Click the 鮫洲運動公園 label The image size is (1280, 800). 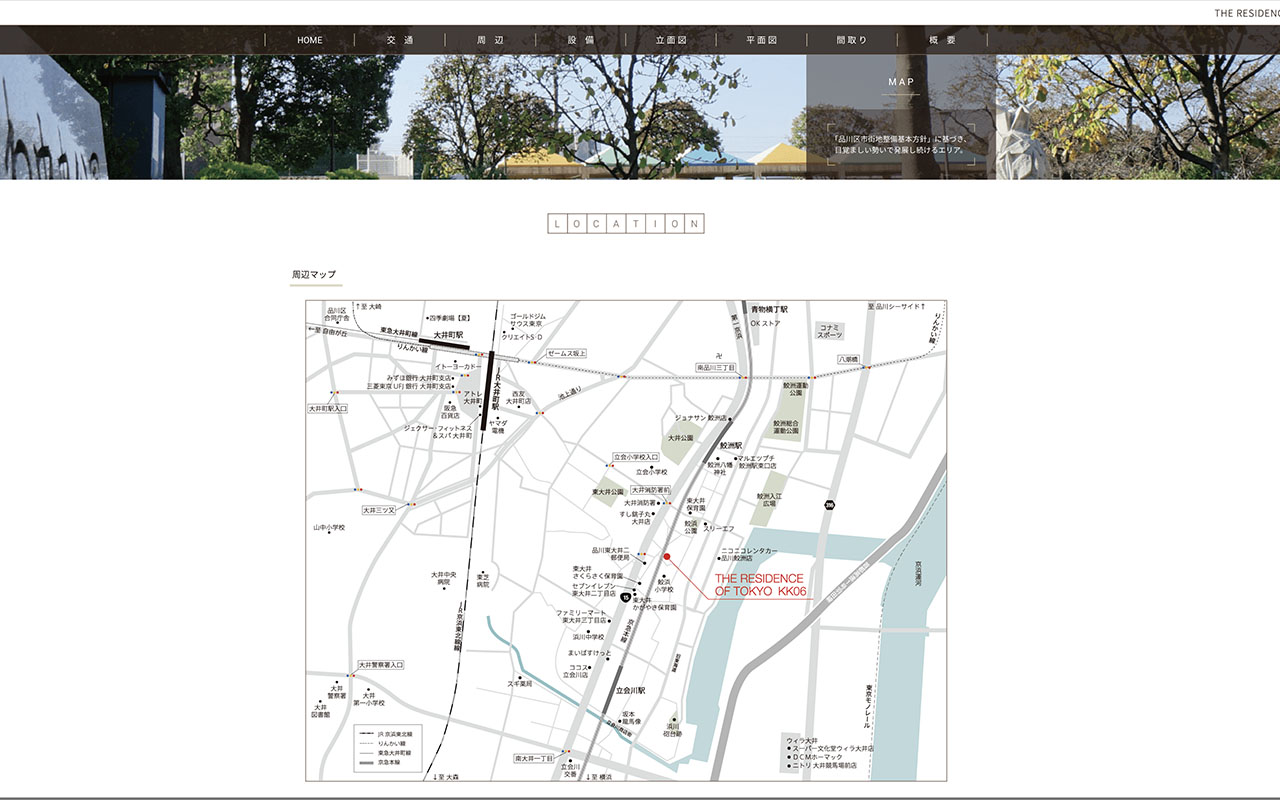point(795,388)
